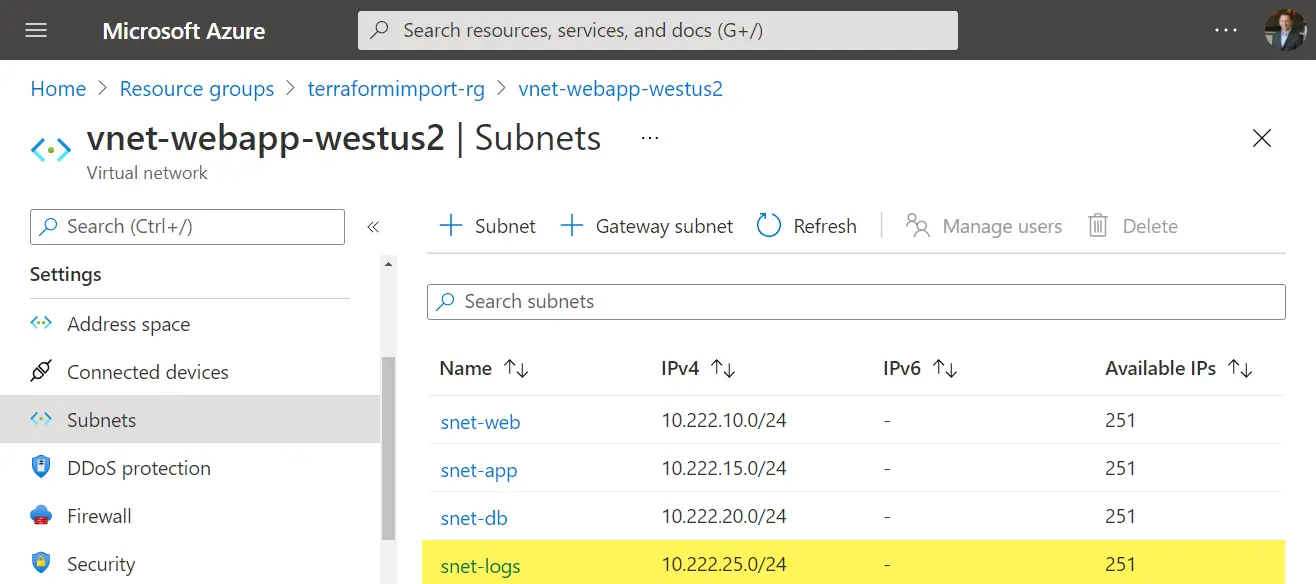Add a new Subnet
This screenshot has width=1316, height=584.
click(x=488, y=226)
